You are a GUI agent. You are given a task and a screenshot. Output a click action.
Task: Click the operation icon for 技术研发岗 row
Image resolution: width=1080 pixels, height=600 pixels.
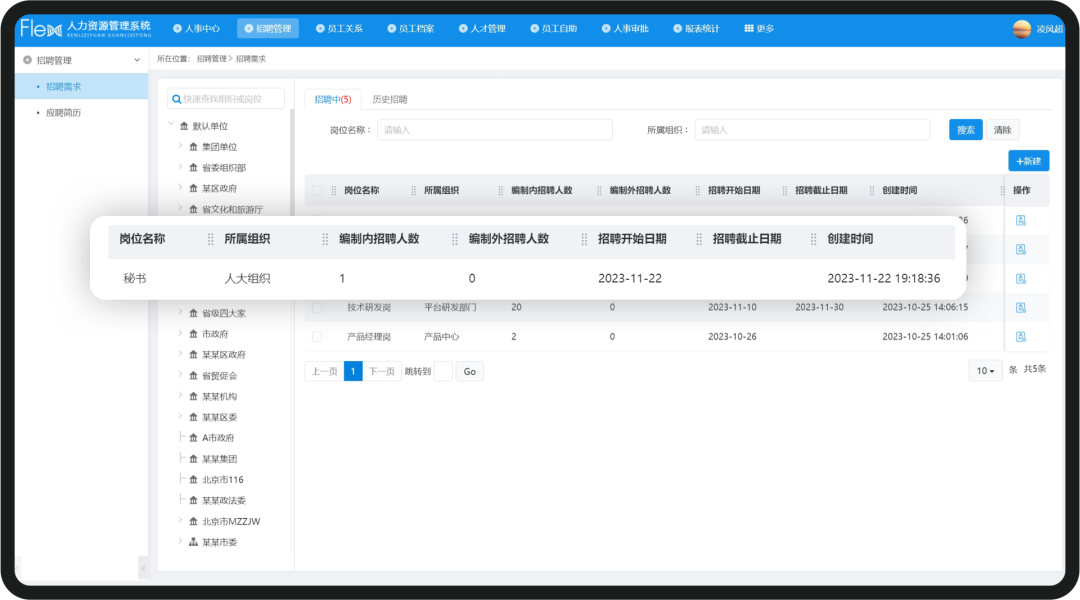[x=1021, y=307]
